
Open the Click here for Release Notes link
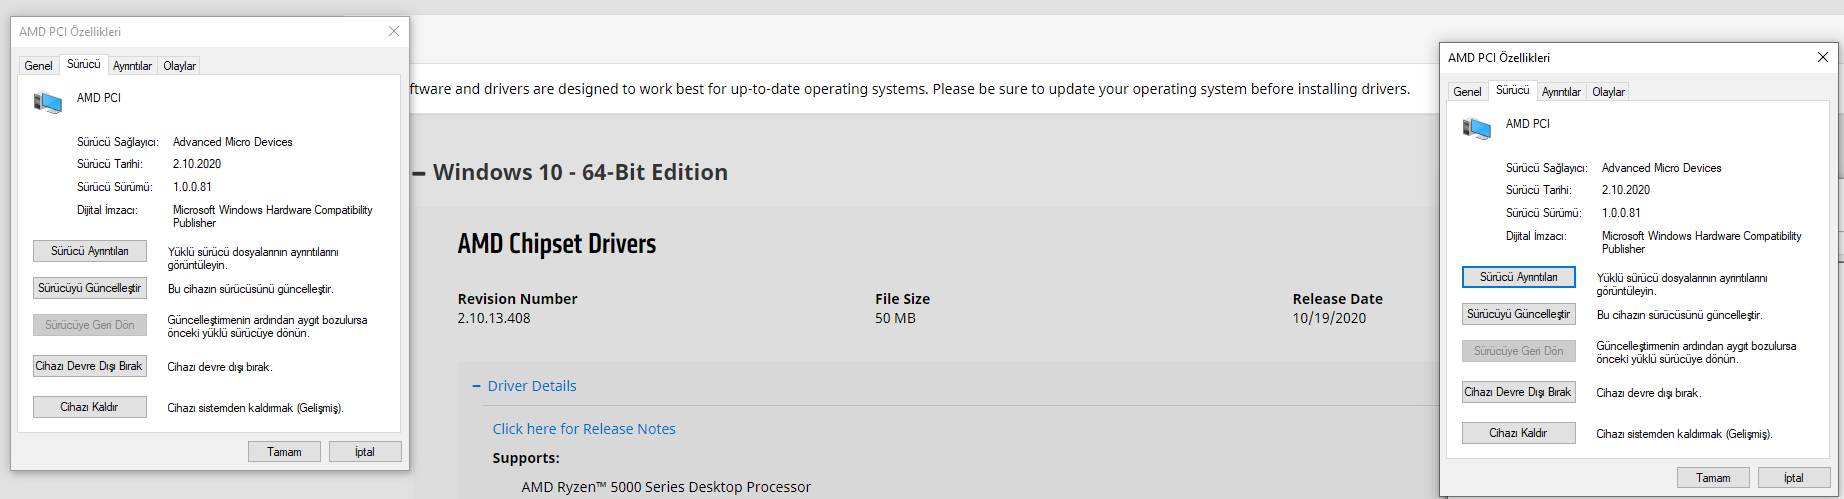coord(584,429)
